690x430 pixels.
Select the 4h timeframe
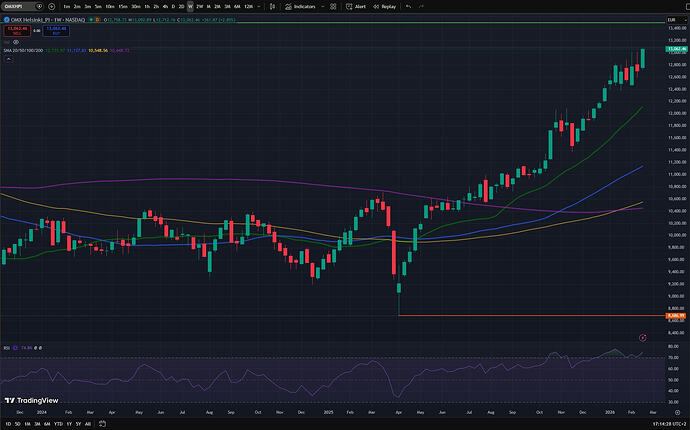click(x=165, y=7)
